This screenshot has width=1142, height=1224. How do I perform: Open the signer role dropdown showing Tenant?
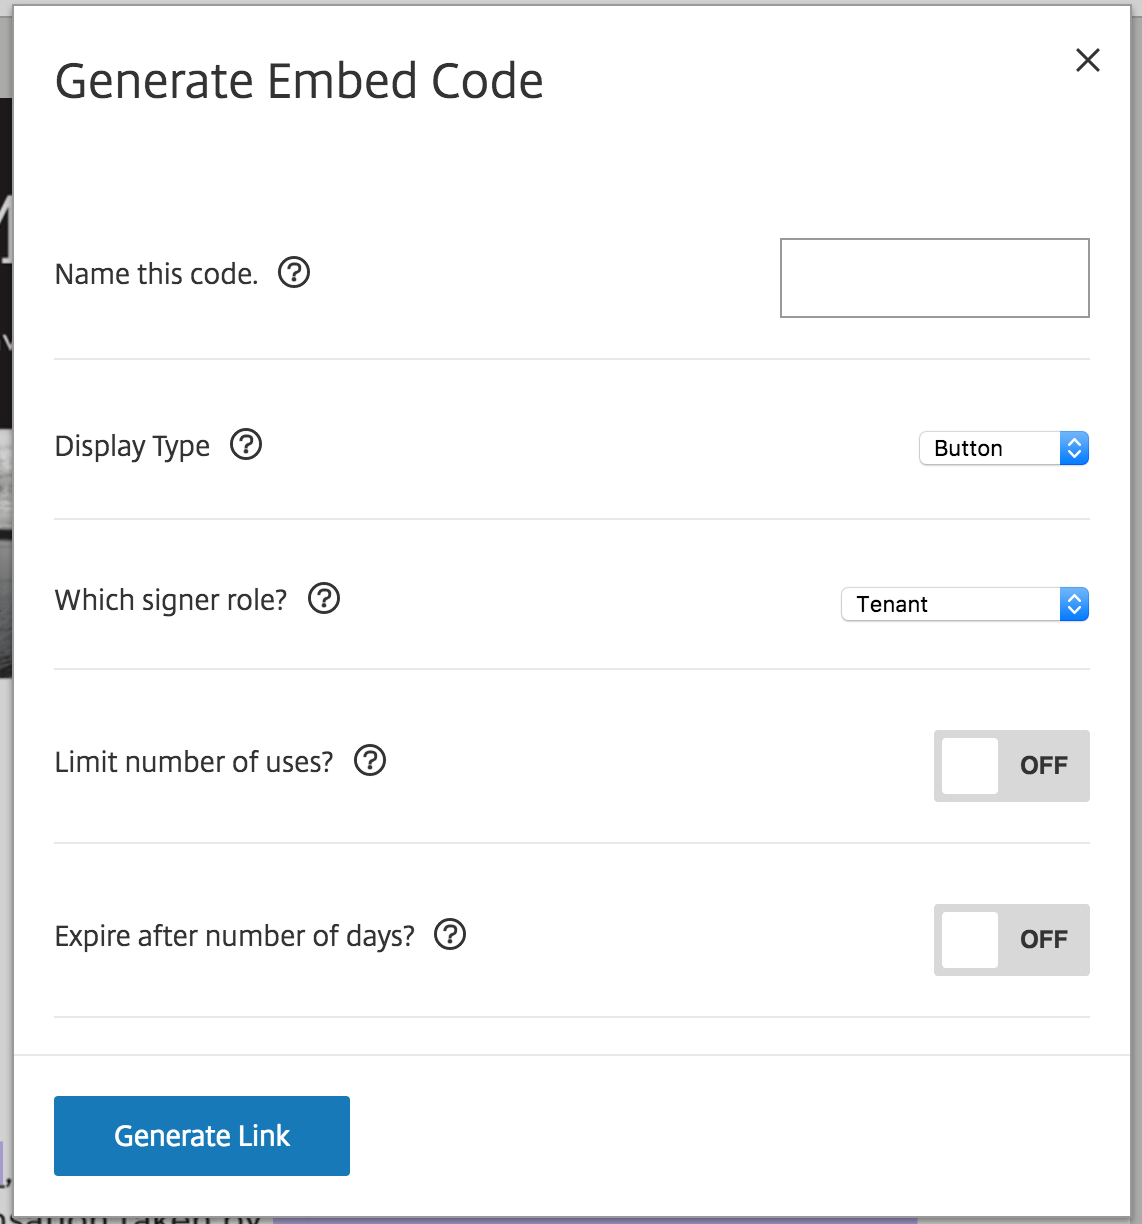[960, 604]
